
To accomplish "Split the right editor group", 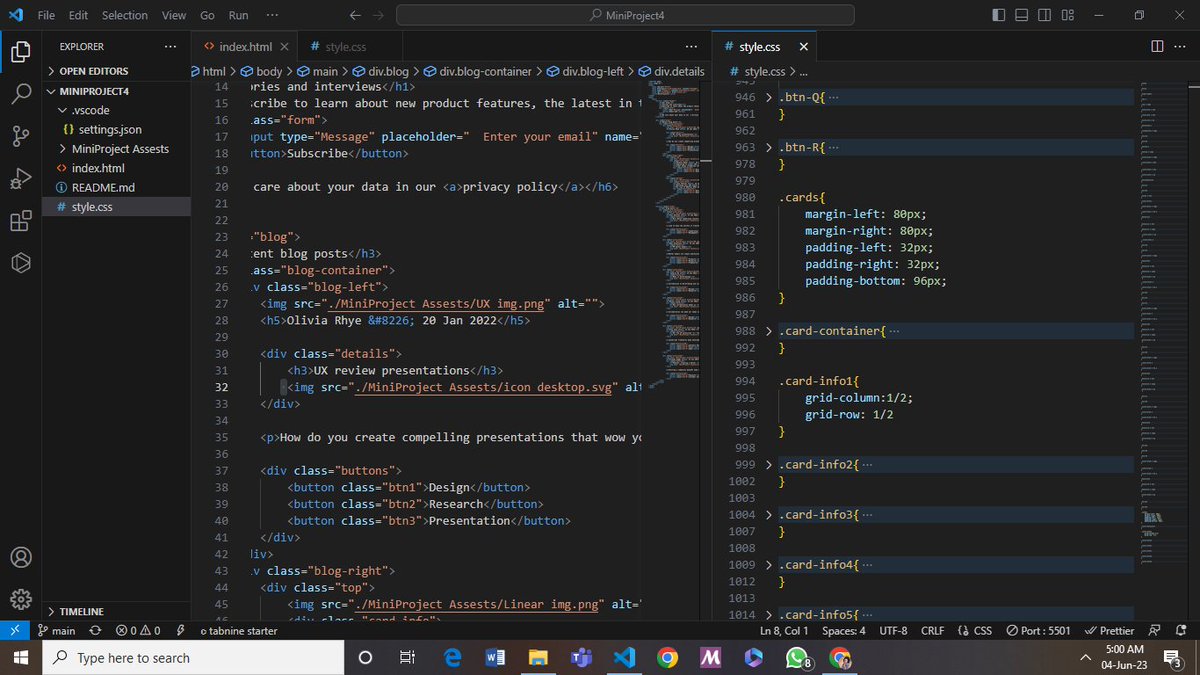I will pos(1157,46).
